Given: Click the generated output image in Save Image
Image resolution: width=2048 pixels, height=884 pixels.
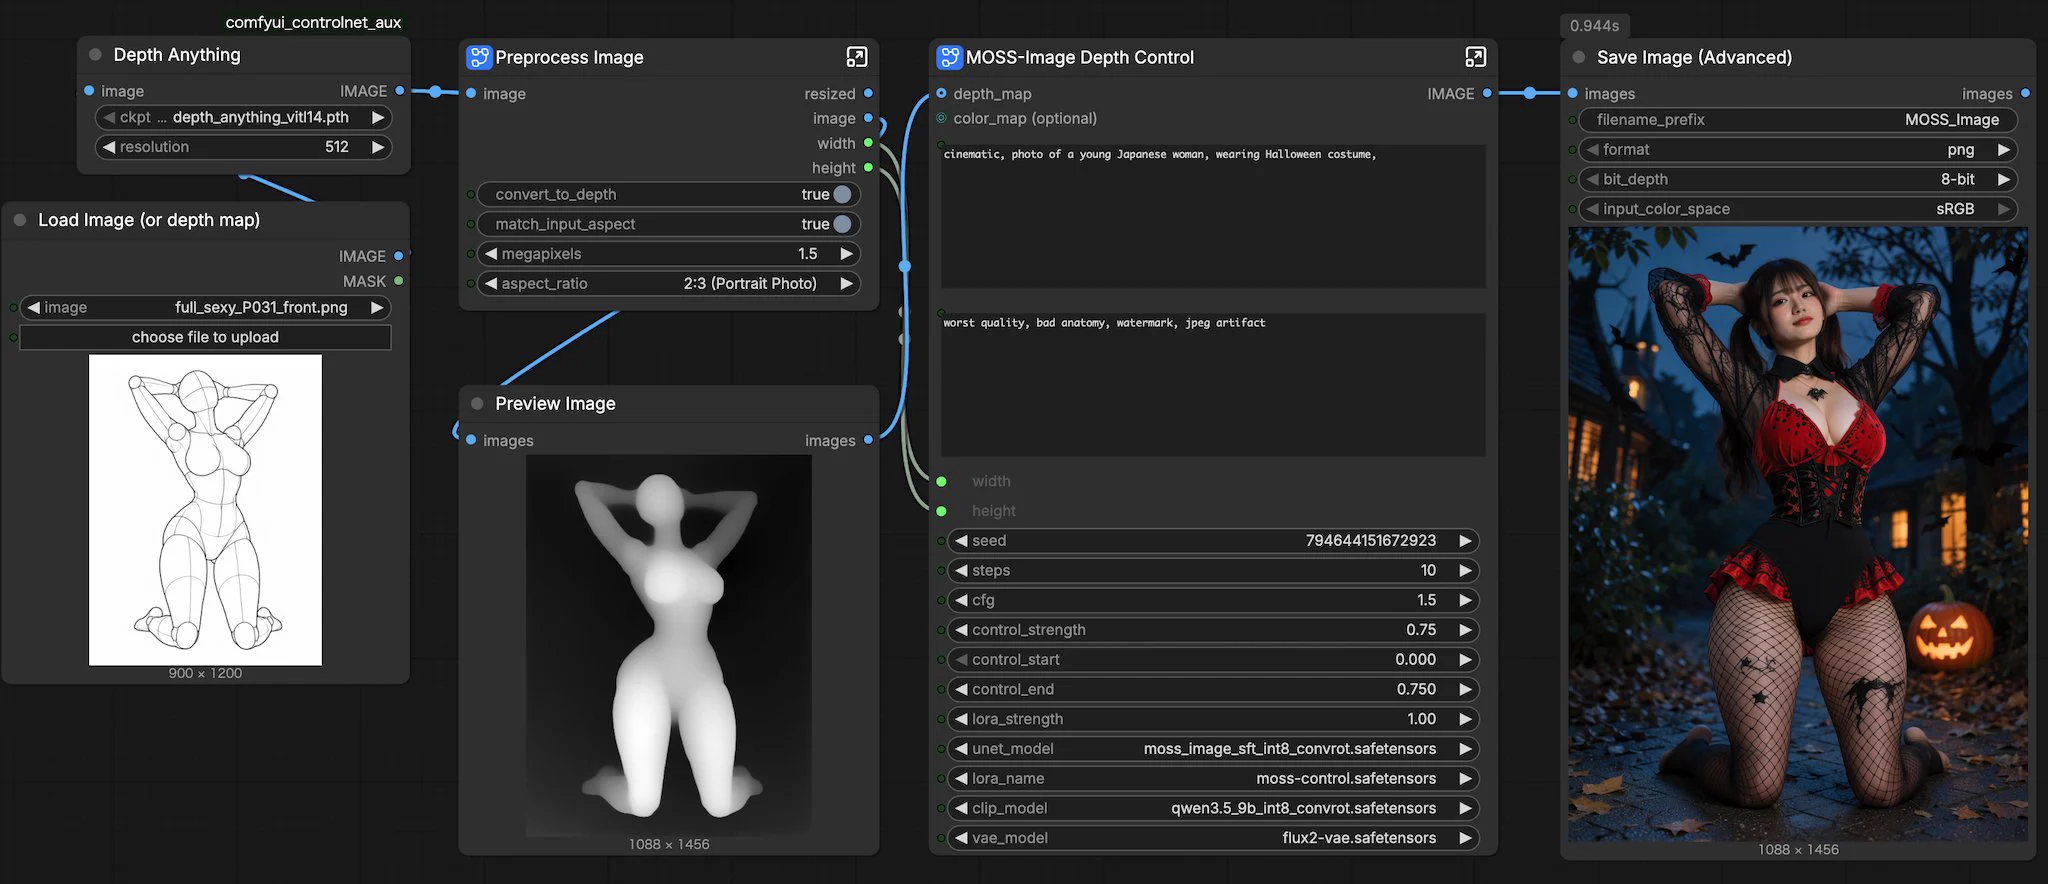Looking at the screenshot, I should tap(1798, 533).
